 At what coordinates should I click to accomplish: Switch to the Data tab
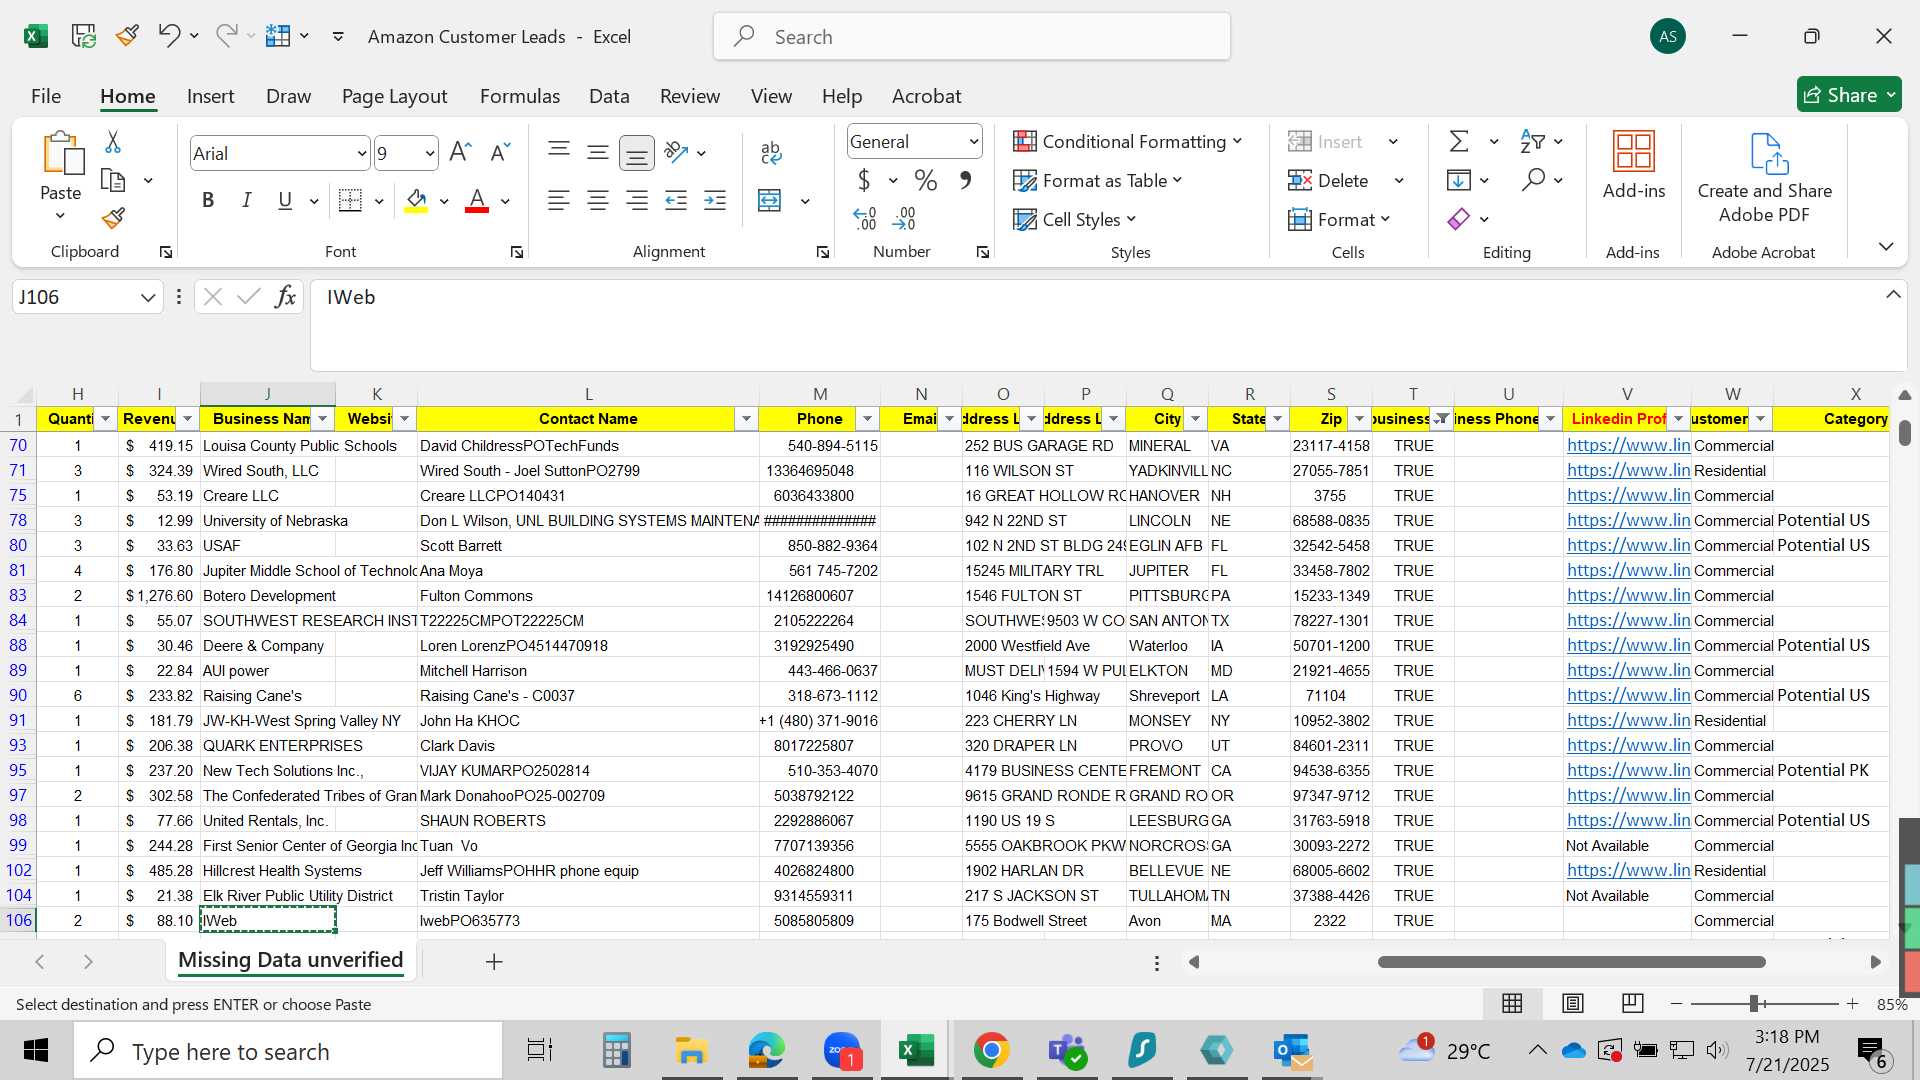609,96
